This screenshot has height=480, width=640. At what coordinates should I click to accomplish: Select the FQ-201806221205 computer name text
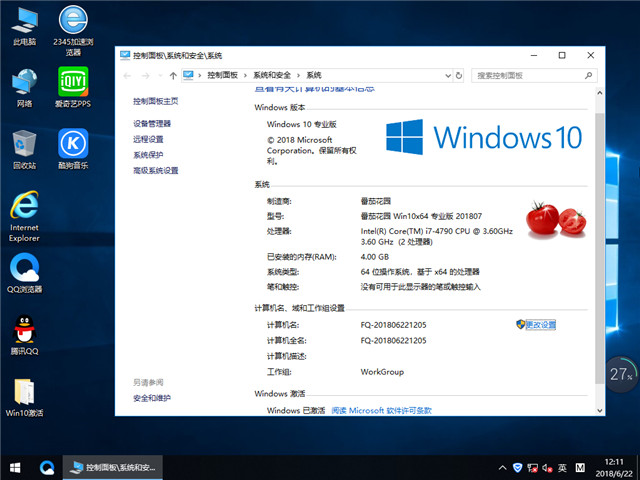point(393,325)
